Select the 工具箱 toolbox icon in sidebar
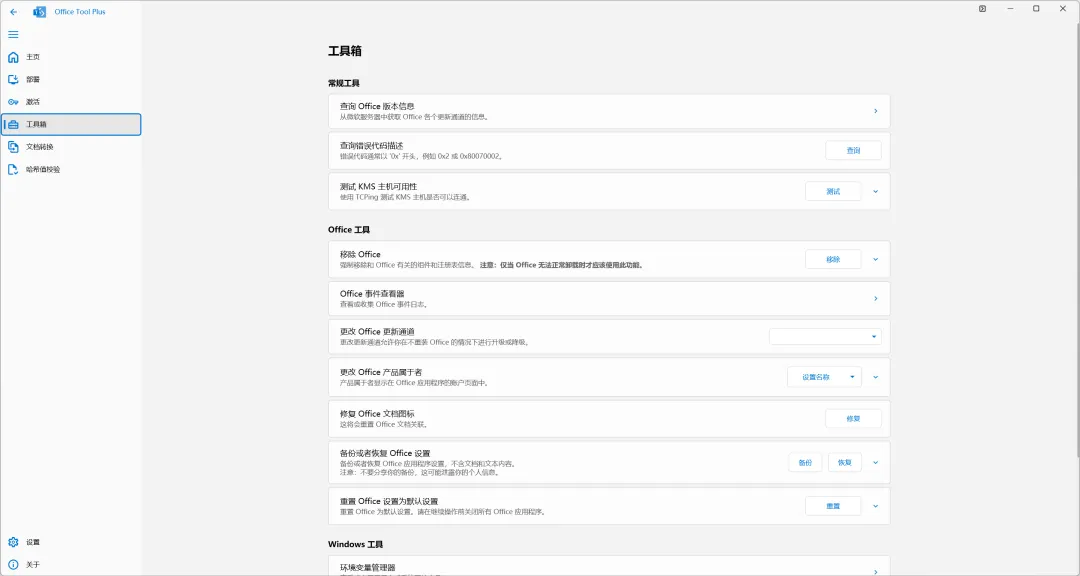Screen dimensions: 1080x576 coord(13,124)
